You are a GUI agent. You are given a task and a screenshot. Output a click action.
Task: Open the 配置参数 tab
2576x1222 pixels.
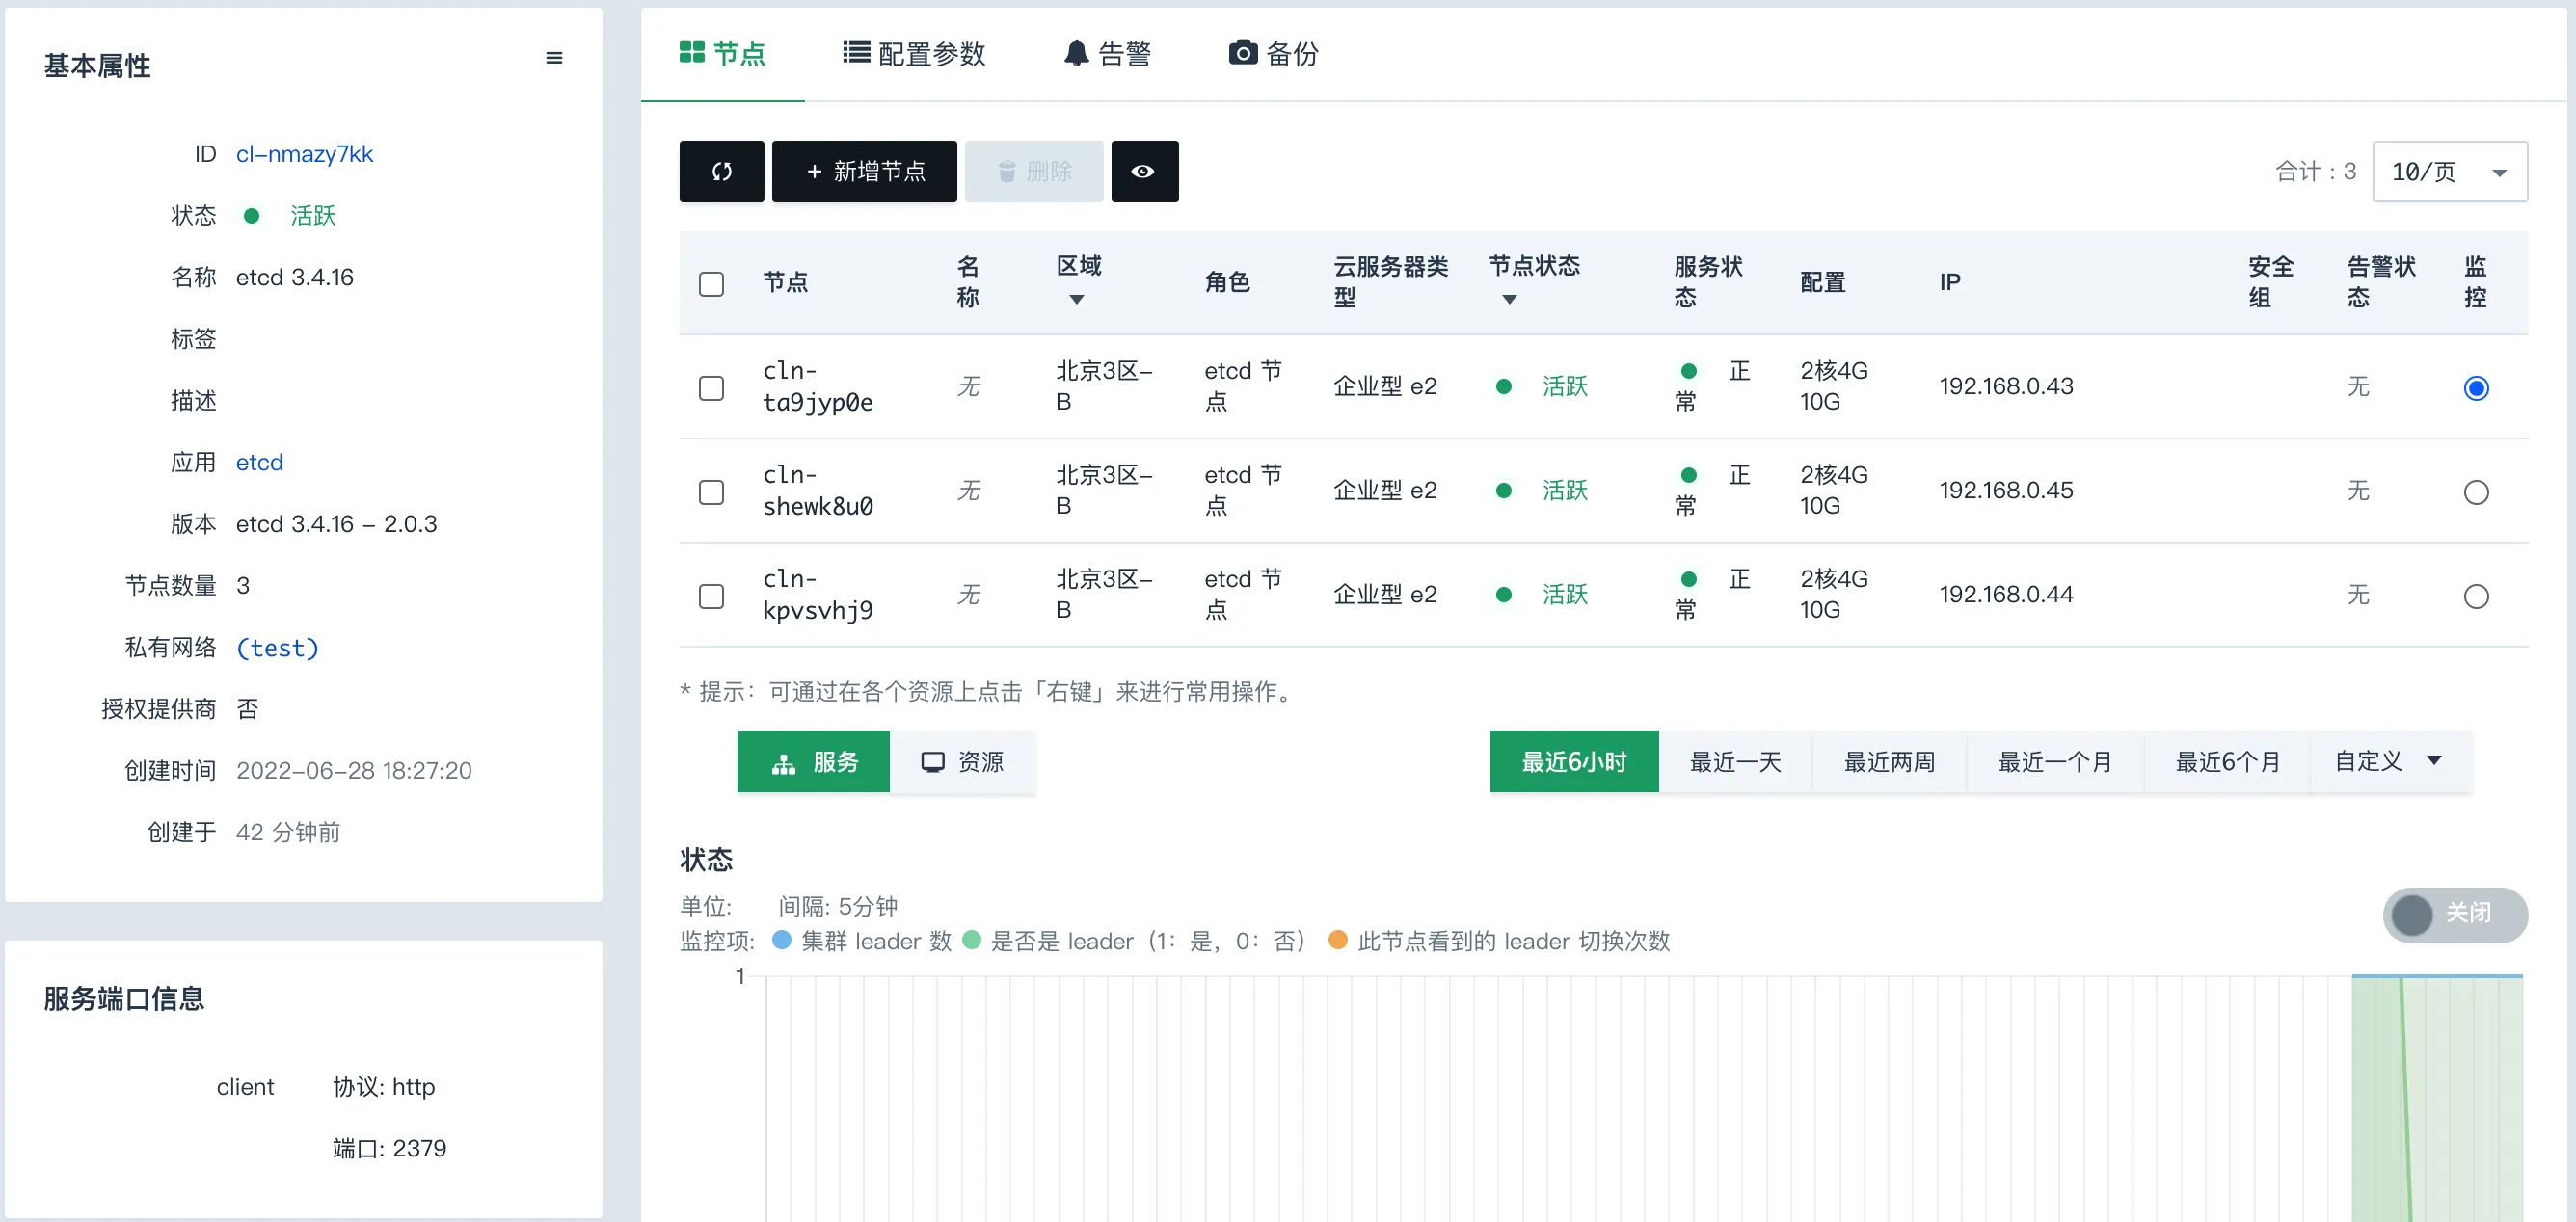point(914,54)
